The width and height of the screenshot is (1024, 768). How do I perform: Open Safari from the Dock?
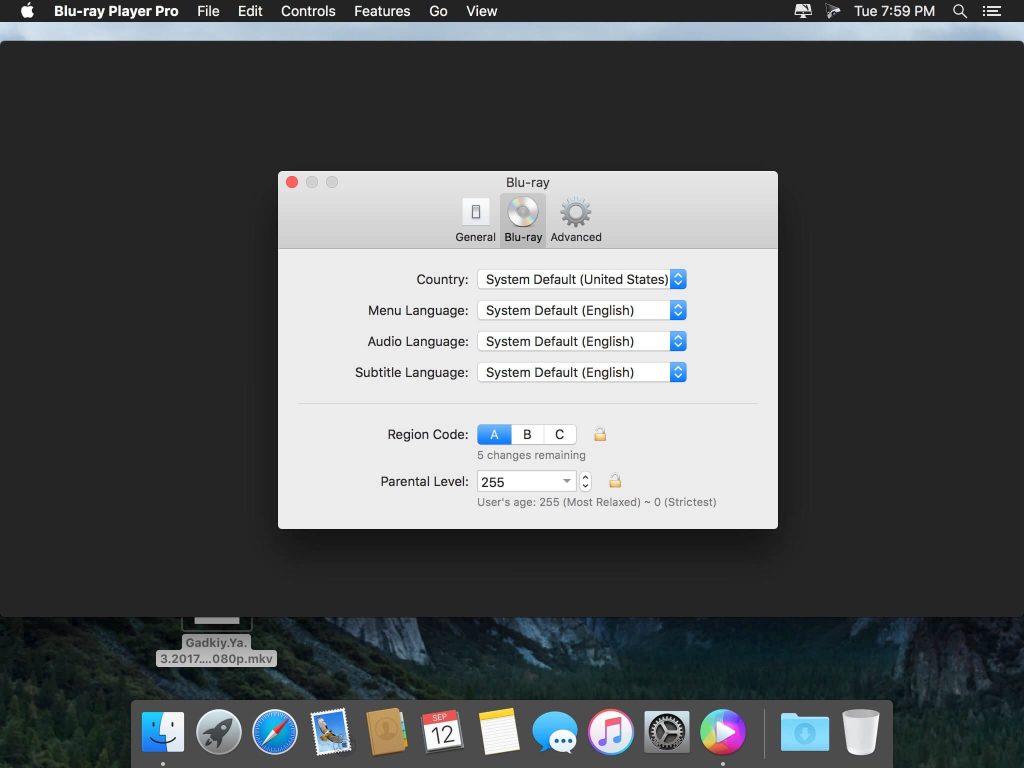[x=275, y=732]
